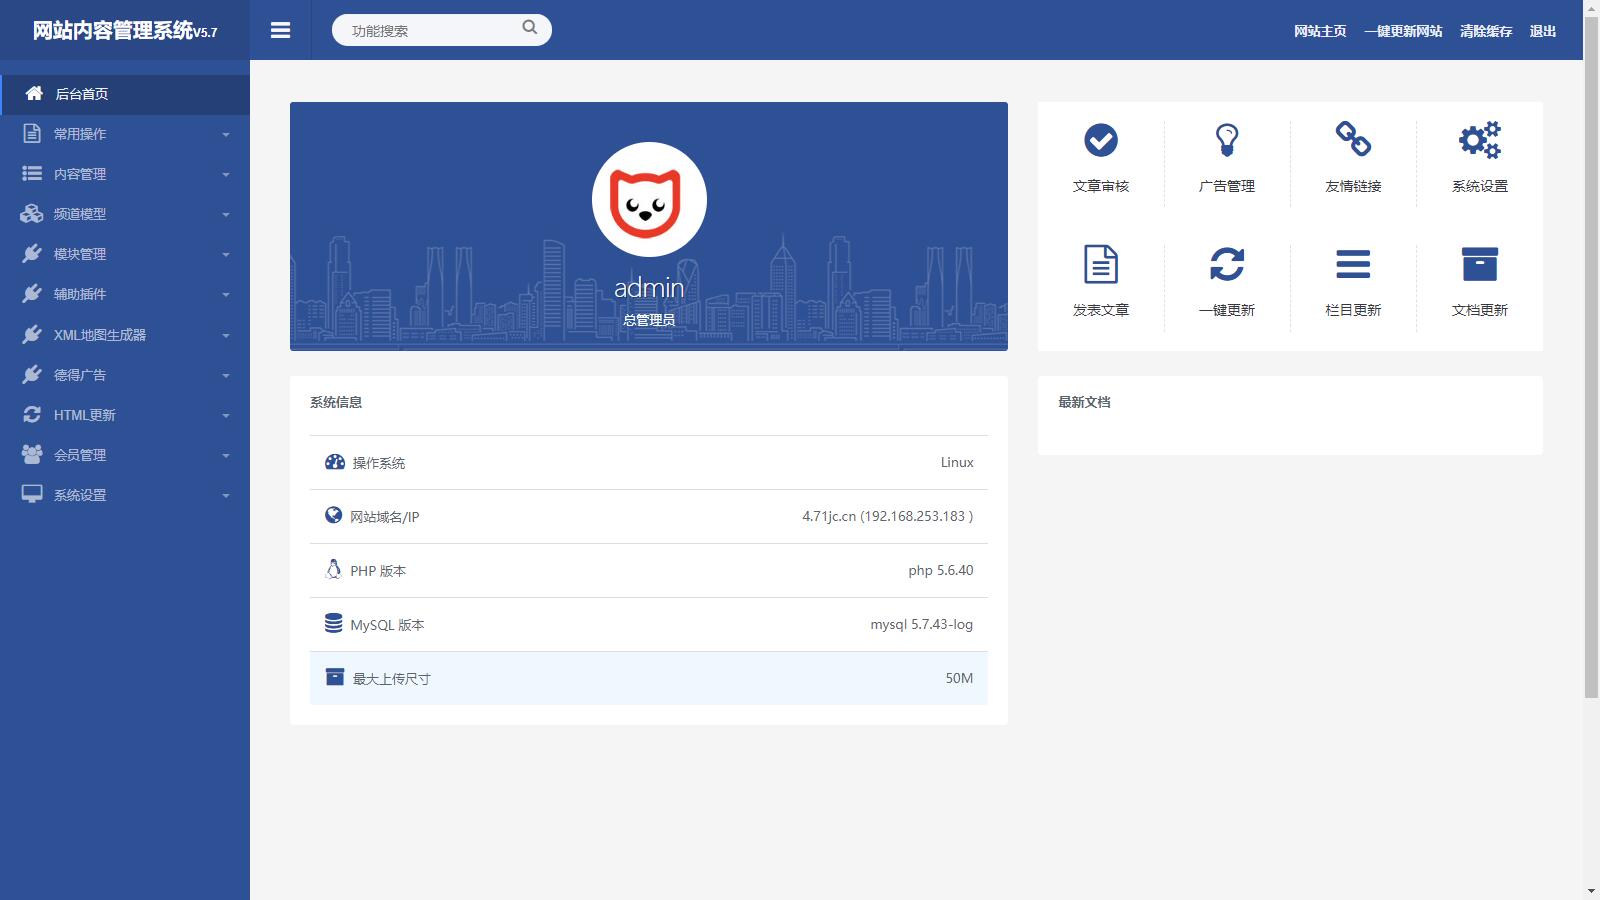The width and height of the screenshot is (1600, 900).
Task: Expand the 内容管理 sidebar menu
Action: 125,173
